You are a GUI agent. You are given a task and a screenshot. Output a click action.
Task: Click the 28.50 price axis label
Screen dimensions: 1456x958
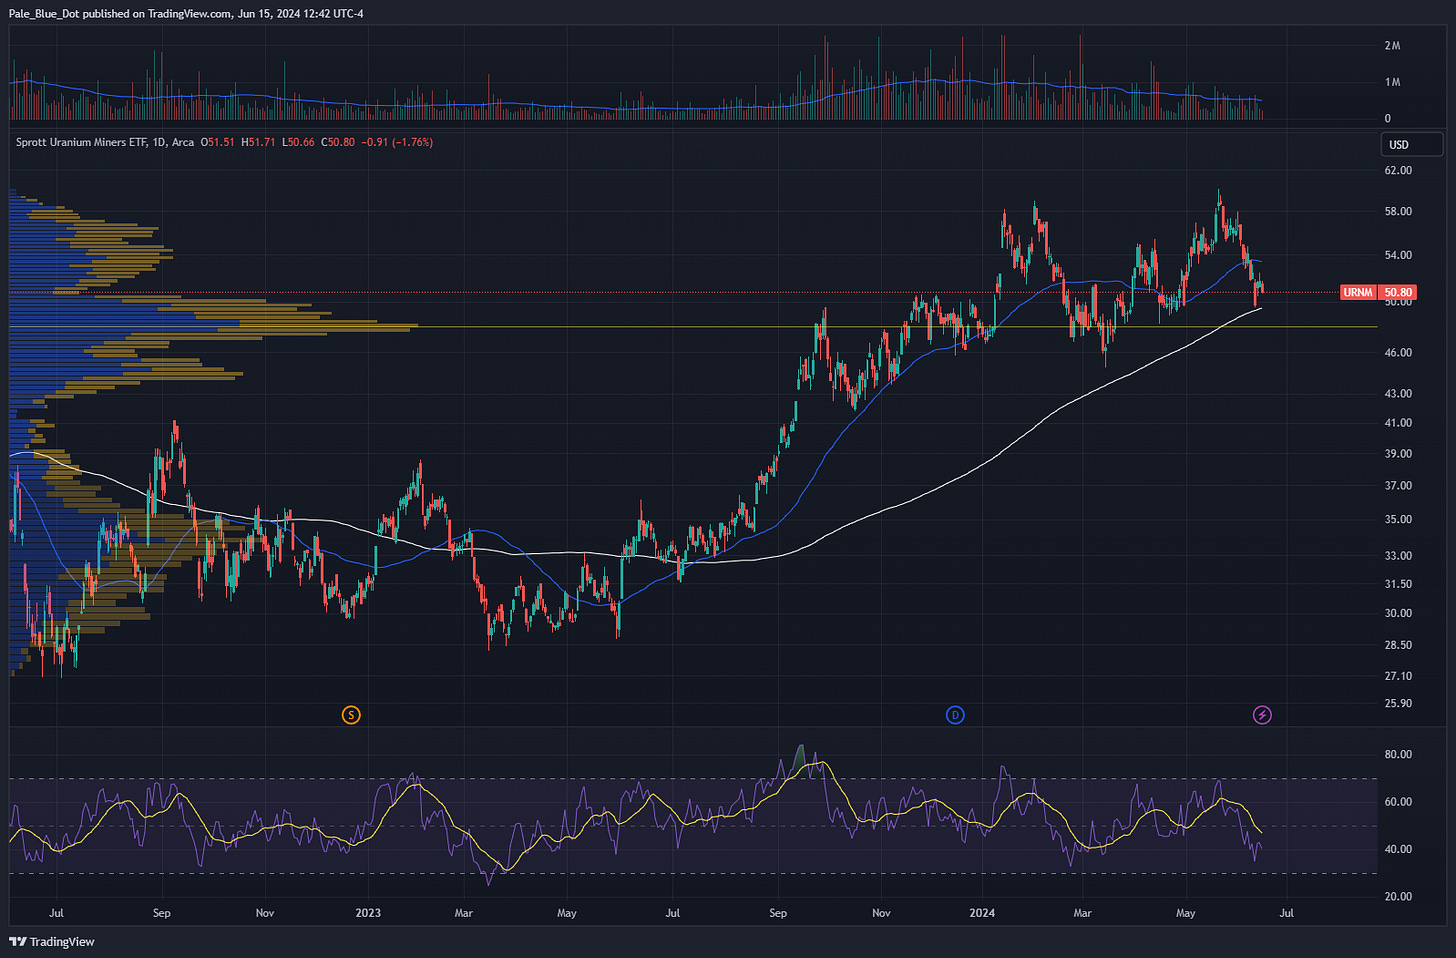[1398, 644]
